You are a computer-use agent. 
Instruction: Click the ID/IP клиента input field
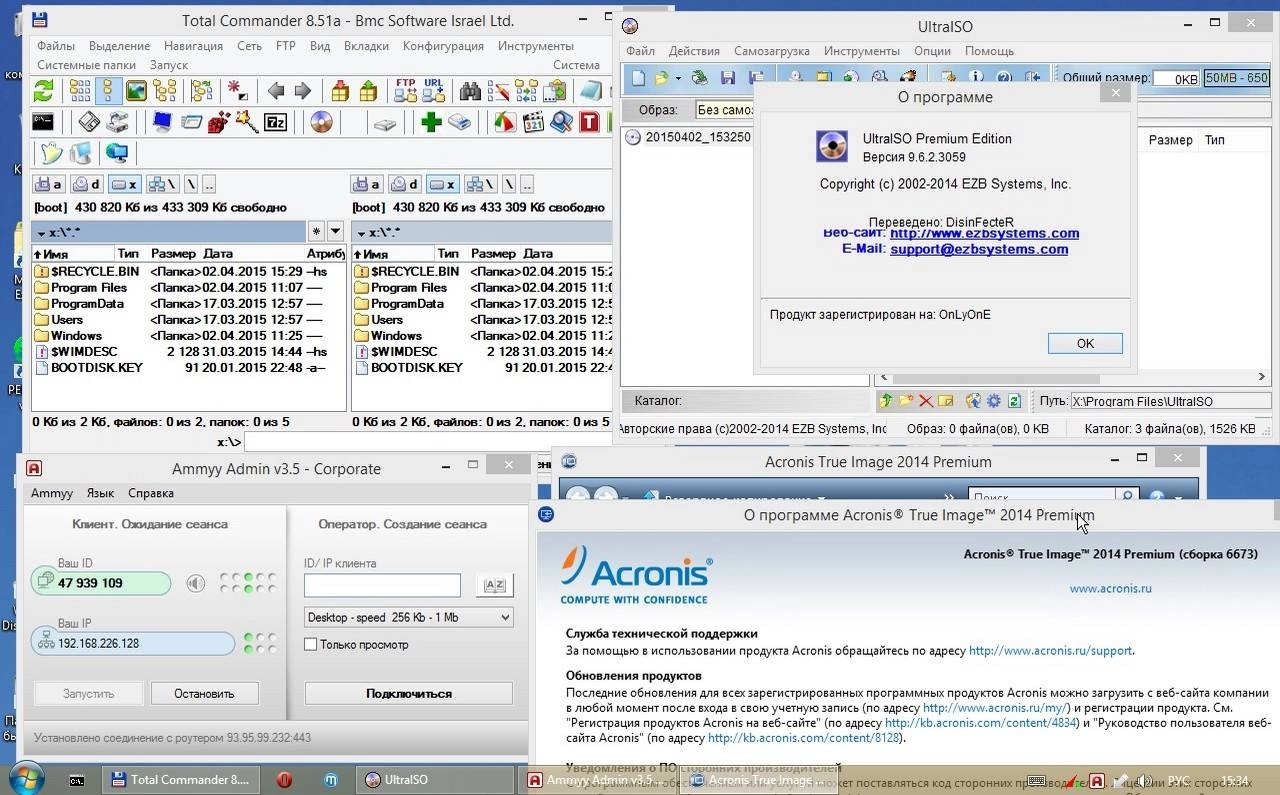tap(382, 586)
